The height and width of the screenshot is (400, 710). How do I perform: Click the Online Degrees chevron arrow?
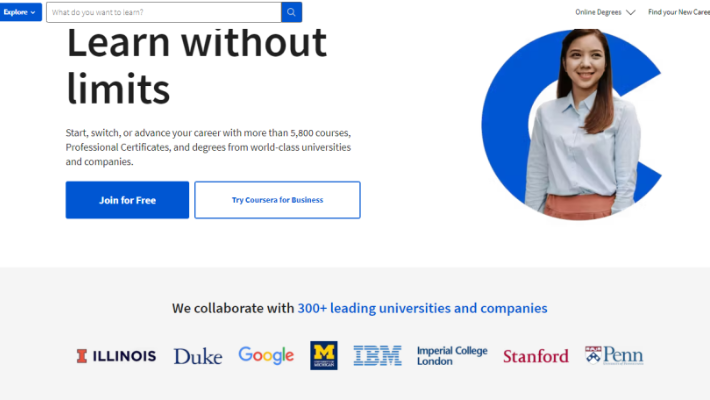point(631,13)
